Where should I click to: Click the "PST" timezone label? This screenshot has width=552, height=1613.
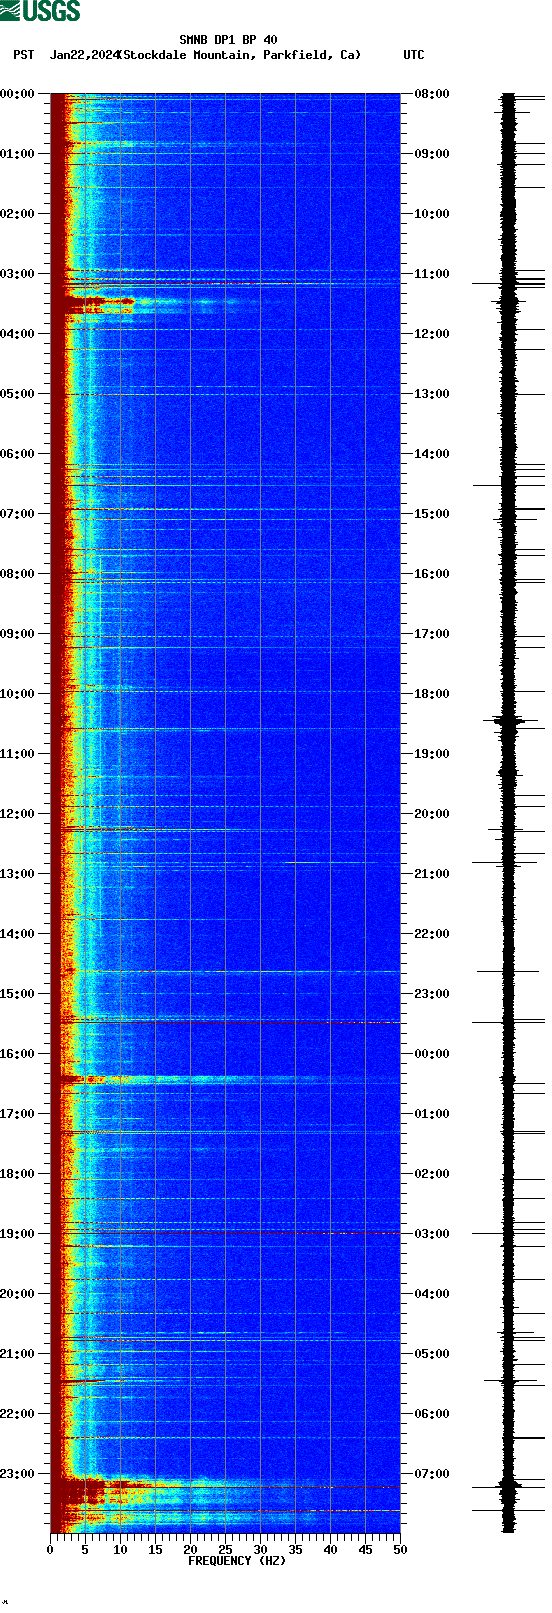[23, 55]
